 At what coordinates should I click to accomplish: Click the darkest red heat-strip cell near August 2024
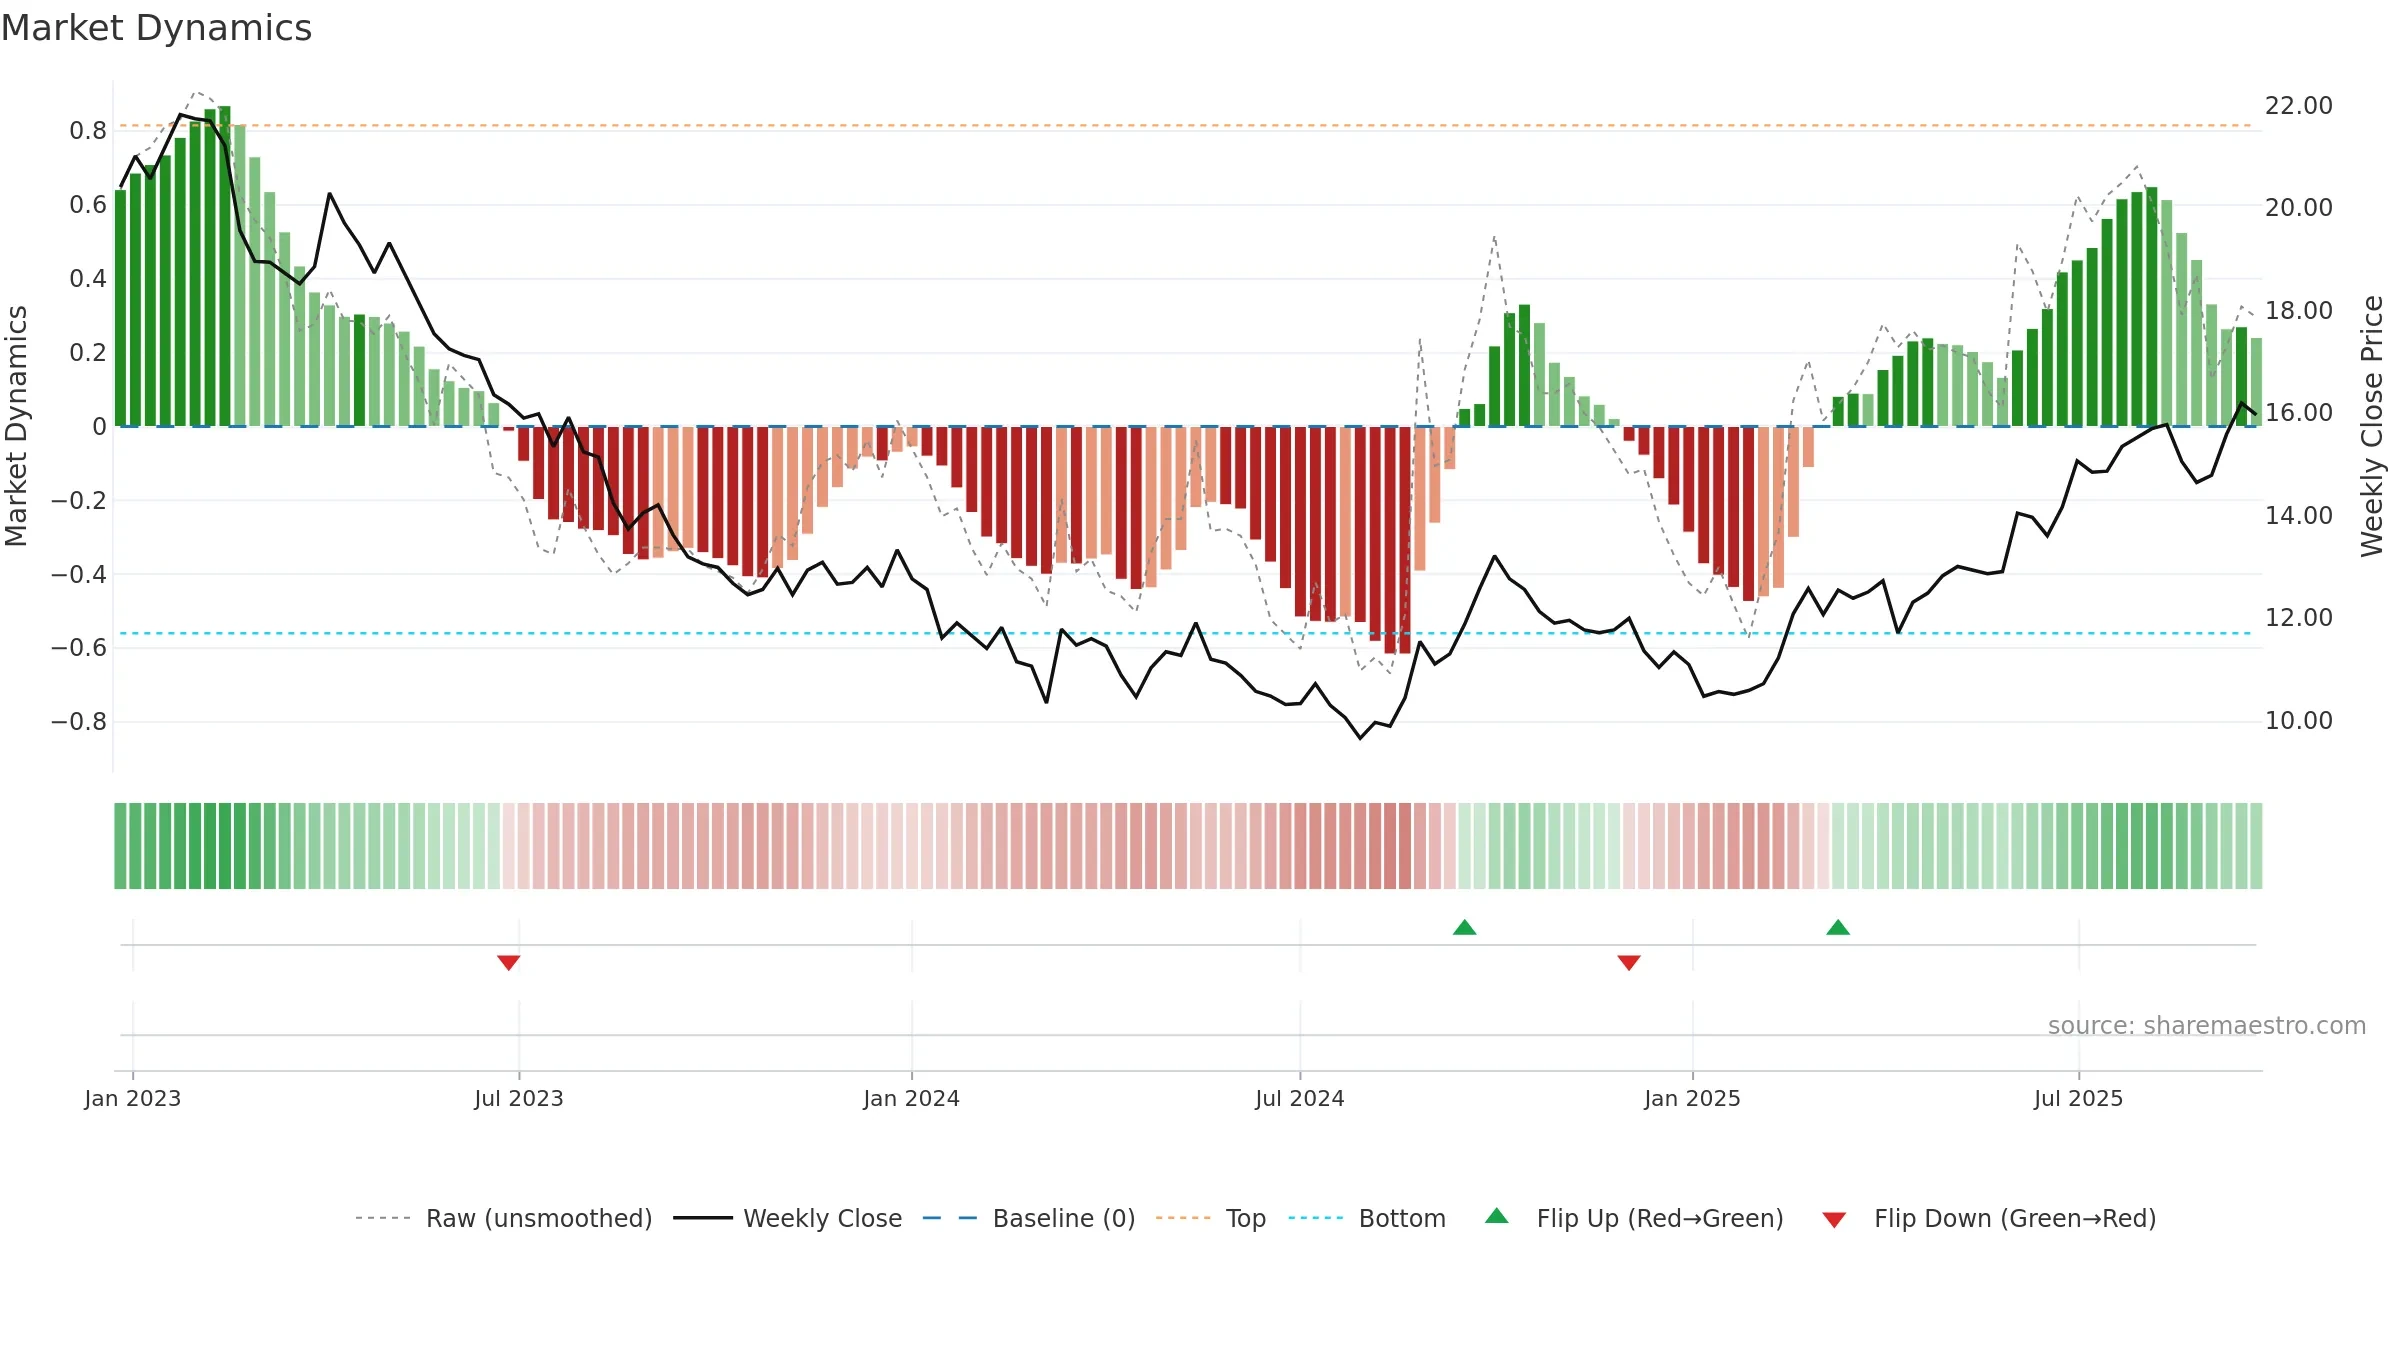(x=1405, y=846)
